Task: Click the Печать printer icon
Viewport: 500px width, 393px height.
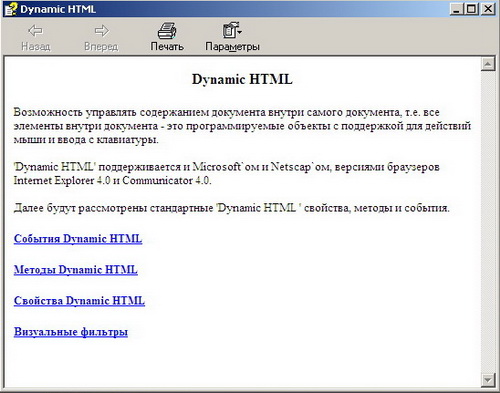Action: (x=167, y=31)
